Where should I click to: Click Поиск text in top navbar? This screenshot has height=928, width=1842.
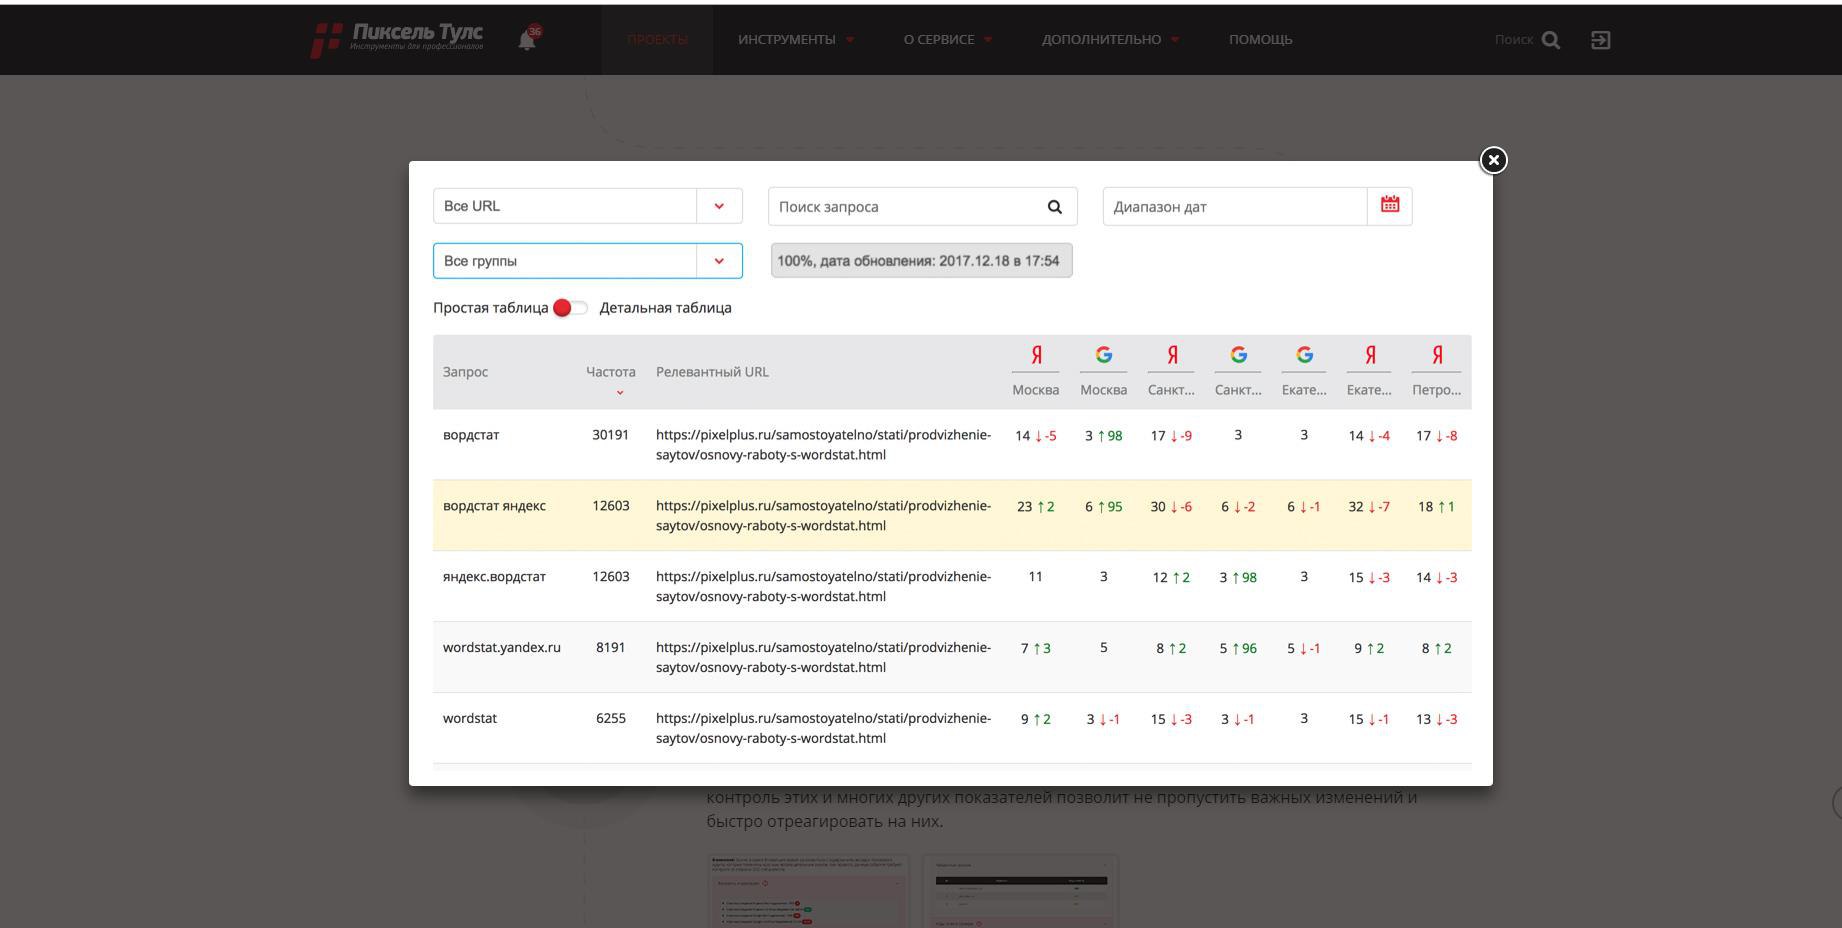[x=1514, y=40]
